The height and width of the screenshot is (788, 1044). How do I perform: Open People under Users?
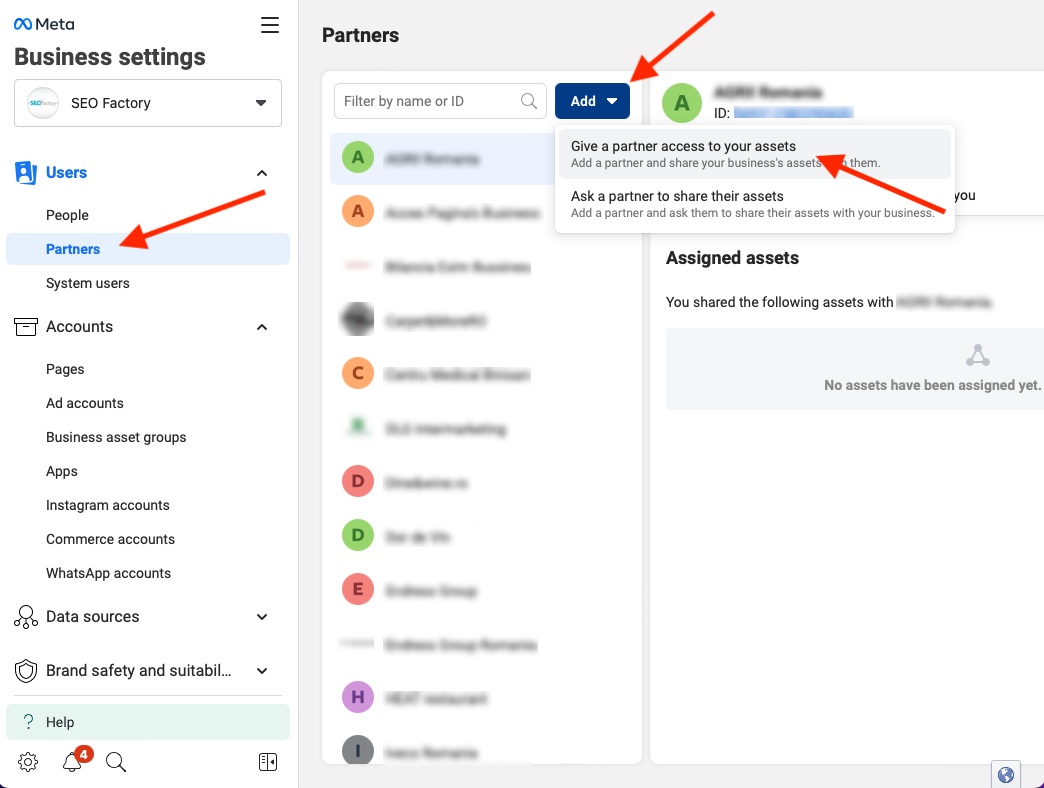coord(67,215)
